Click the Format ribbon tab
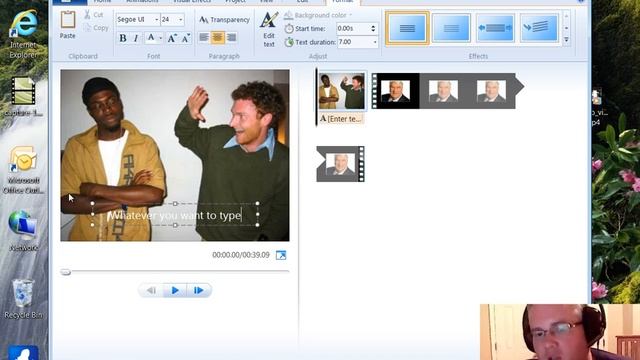Viewport: 640px width, 360px height. [342, 2]
